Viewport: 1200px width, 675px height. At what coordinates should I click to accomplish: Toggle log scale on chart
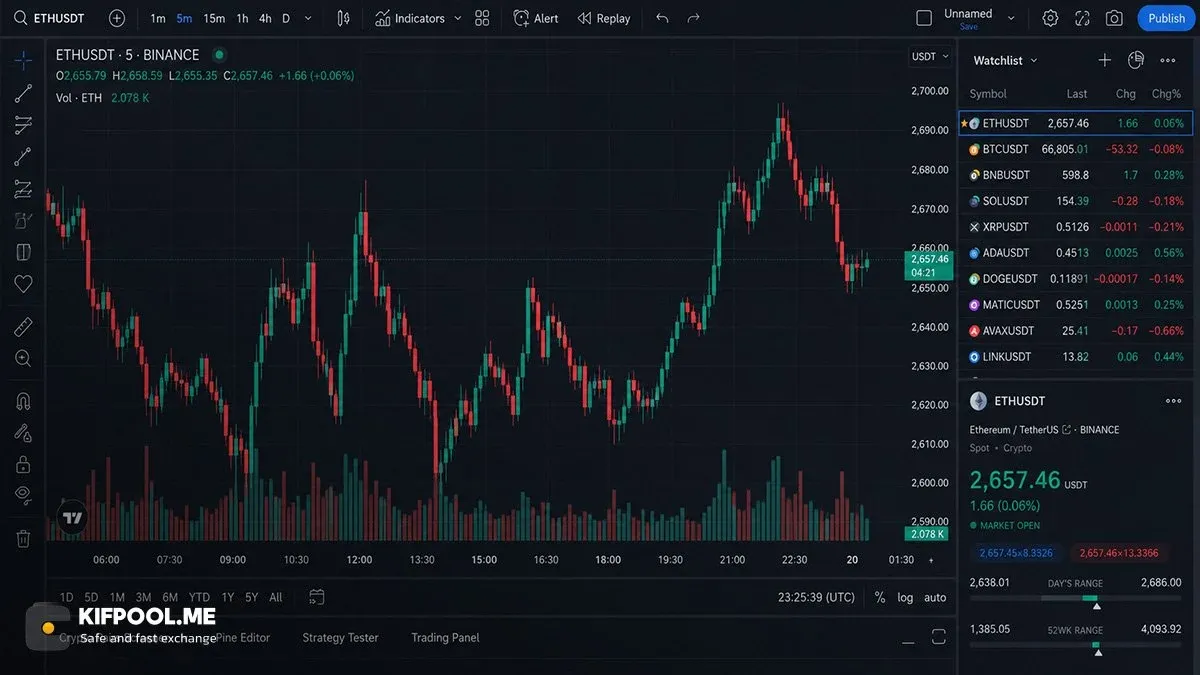[x=905, y=597]
